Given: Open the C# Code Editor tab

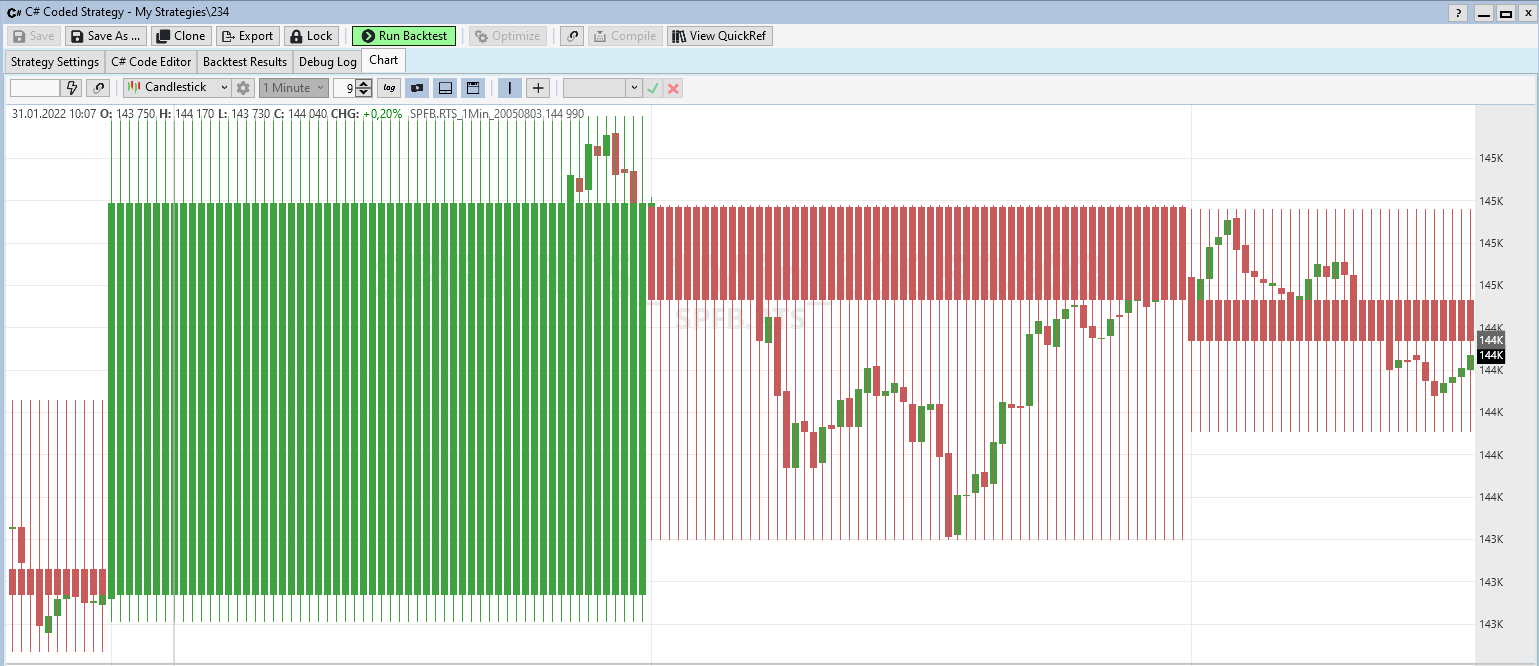Looking at the screenshot, I should point(151,62).
